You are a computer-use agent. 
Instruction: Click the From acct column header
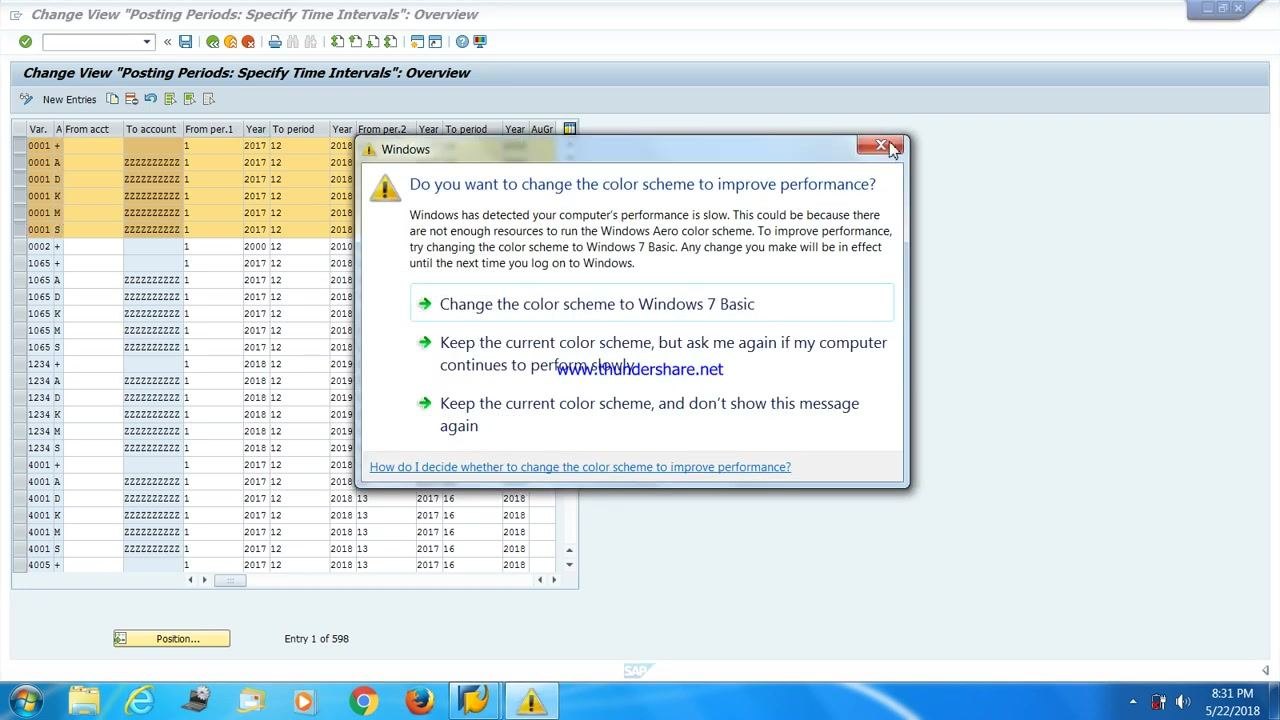pyautogui.click(x=92, y=129)
